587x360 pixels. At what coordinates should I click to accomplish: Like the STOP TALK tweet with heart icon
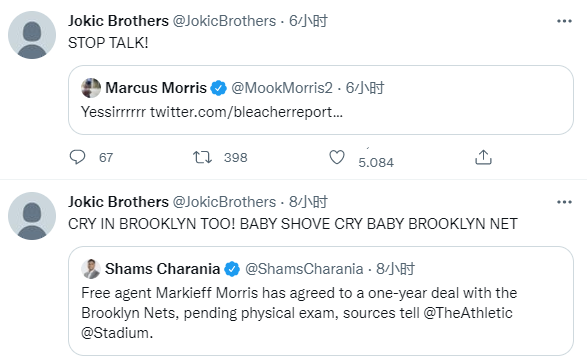click(x=337, y=157)
